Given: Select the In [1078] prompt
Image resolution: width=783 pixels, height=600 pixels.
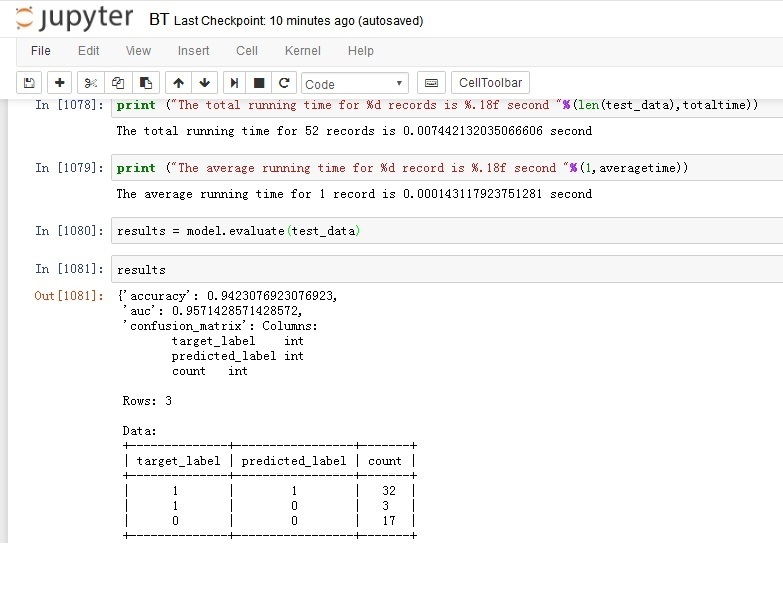Looking at the screenshot, I should [69, 105].
